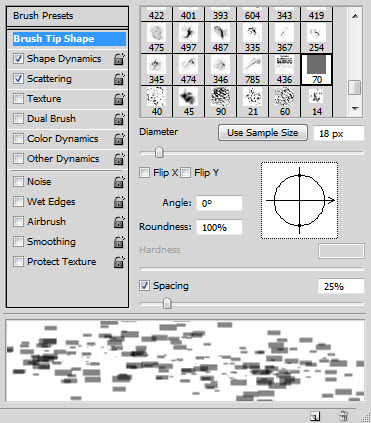This screenshot has width=371, height=423.
Task: Enable the Noise checkbox
Action: 18,182
